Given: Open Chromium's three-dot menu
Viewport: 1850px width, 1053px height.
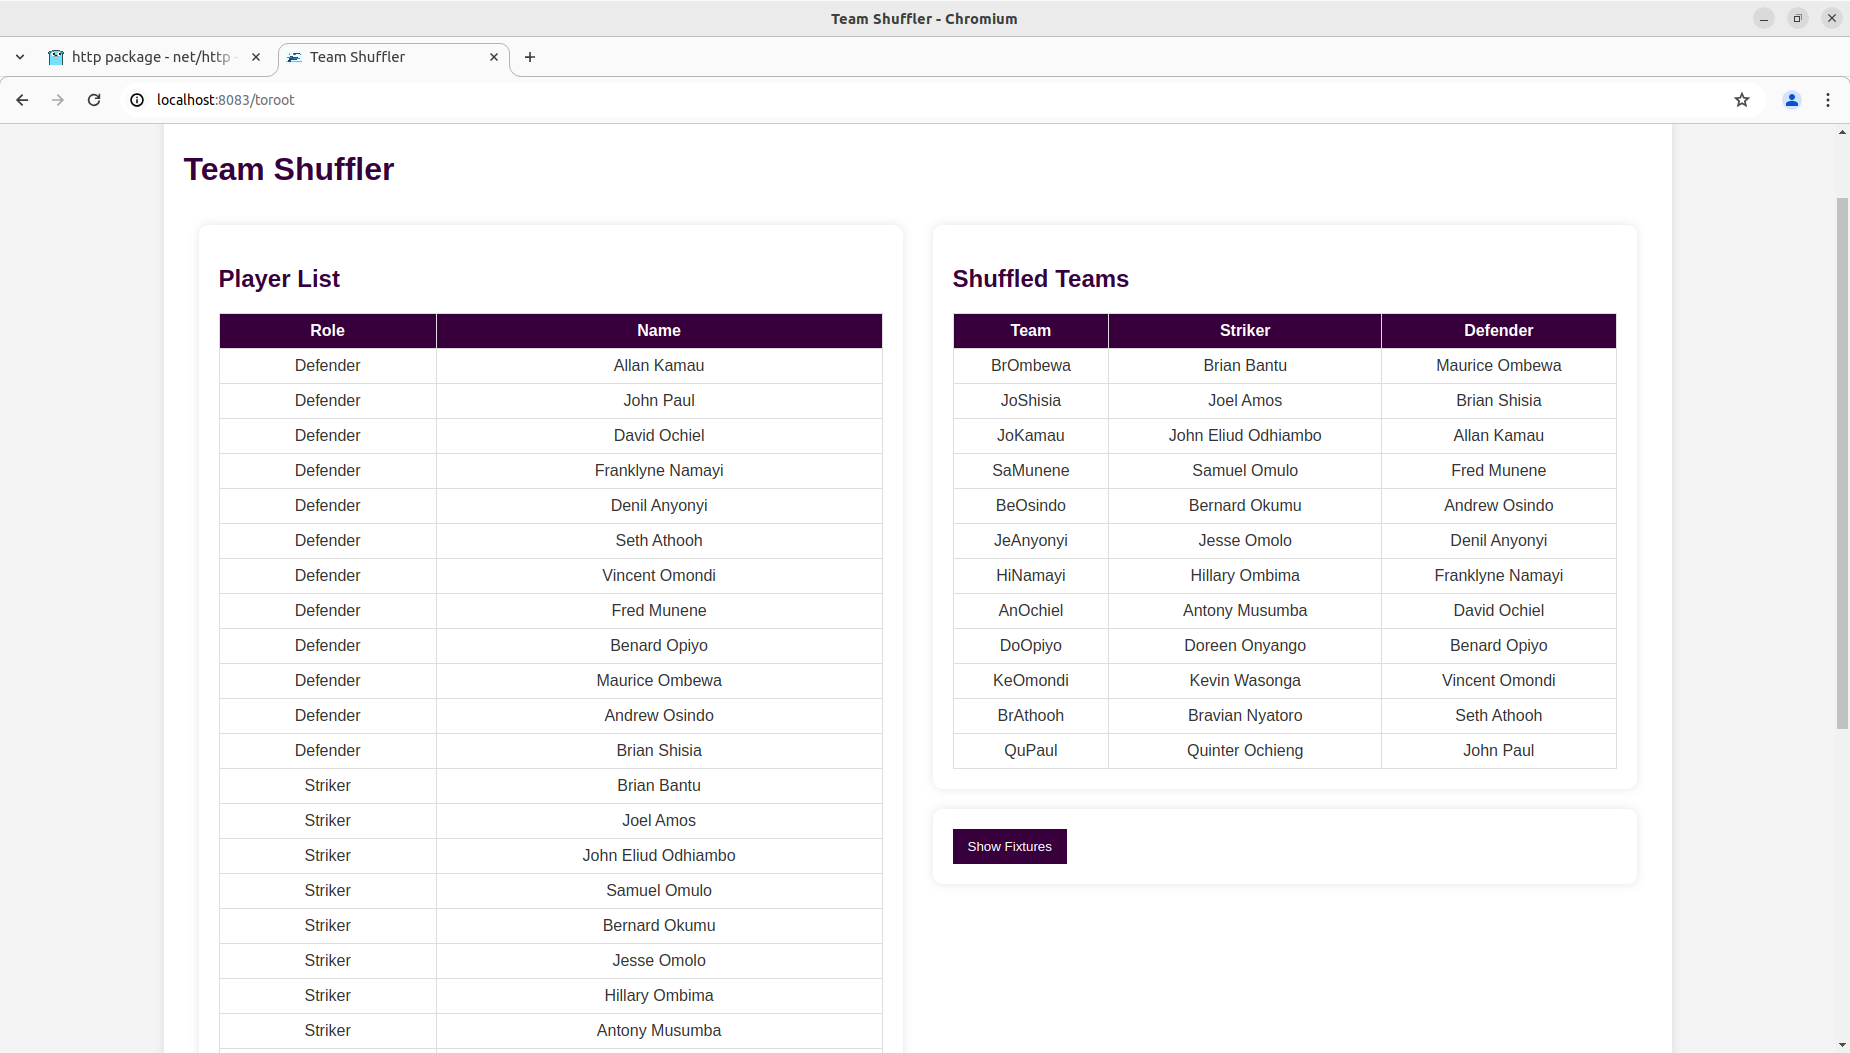Looking at the screenshot, I should click(1828, 100).
